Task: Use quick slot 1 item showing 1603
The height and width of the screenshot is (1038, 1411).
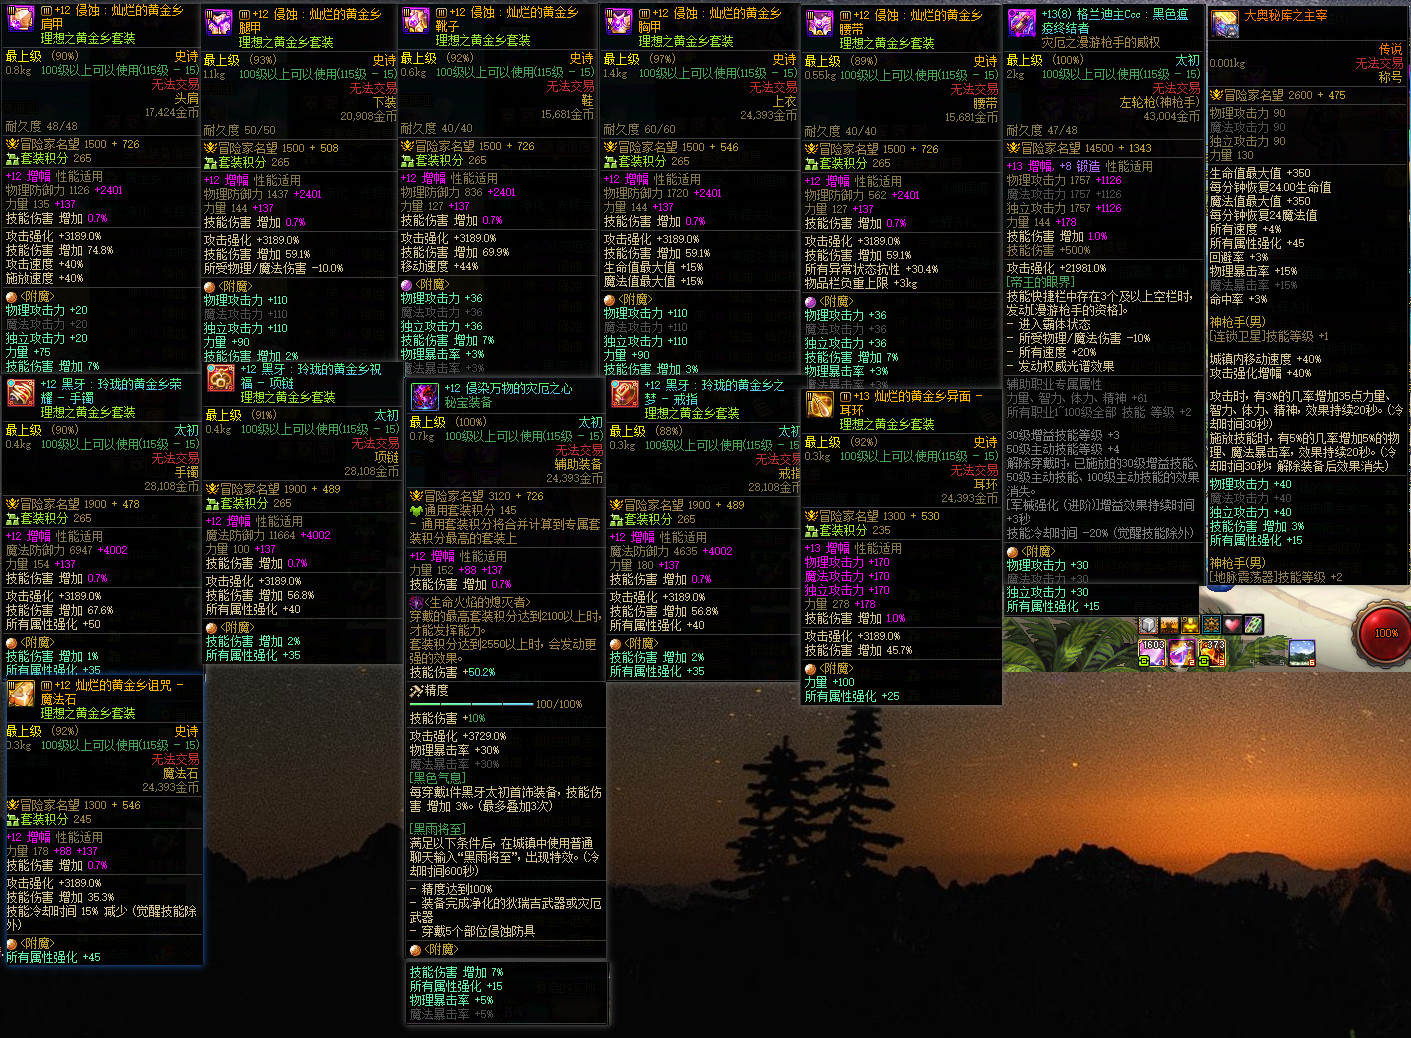Action: point(1152,652)
